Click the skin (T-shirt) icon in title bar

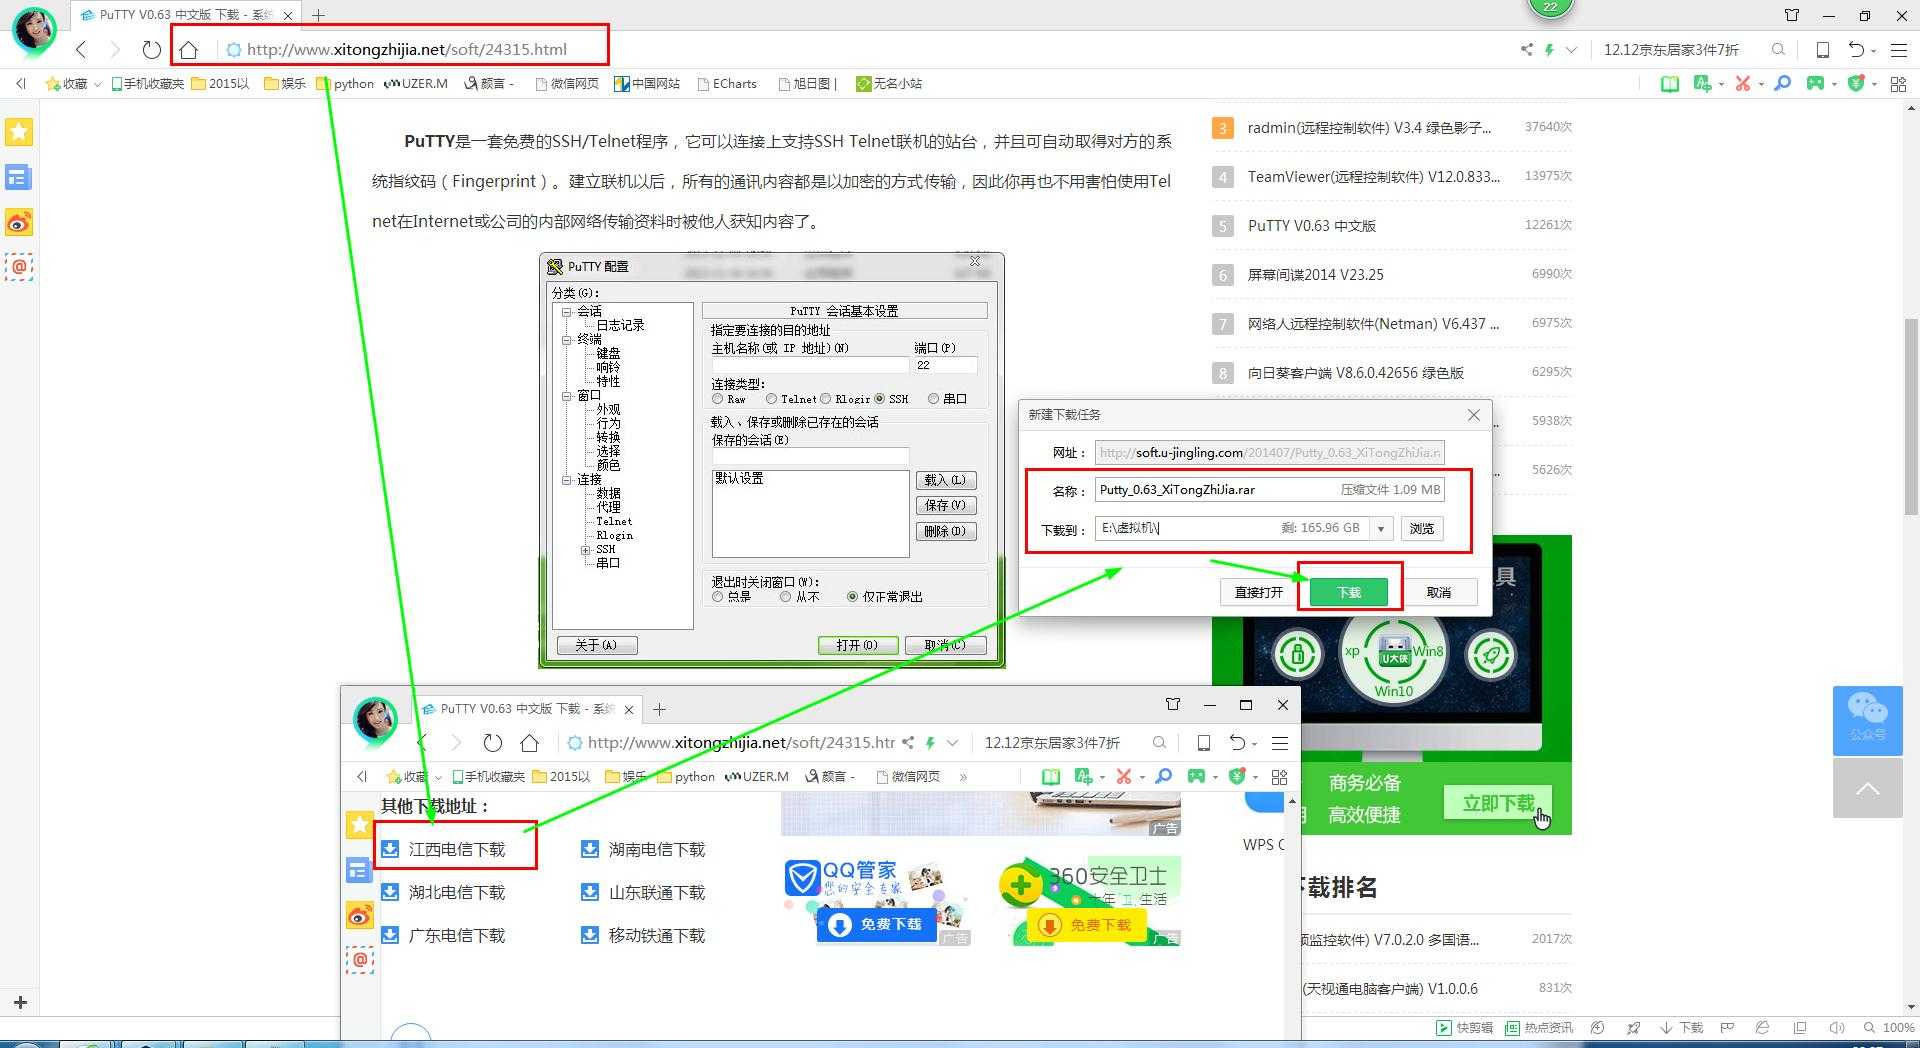[x=1792, y=15]
